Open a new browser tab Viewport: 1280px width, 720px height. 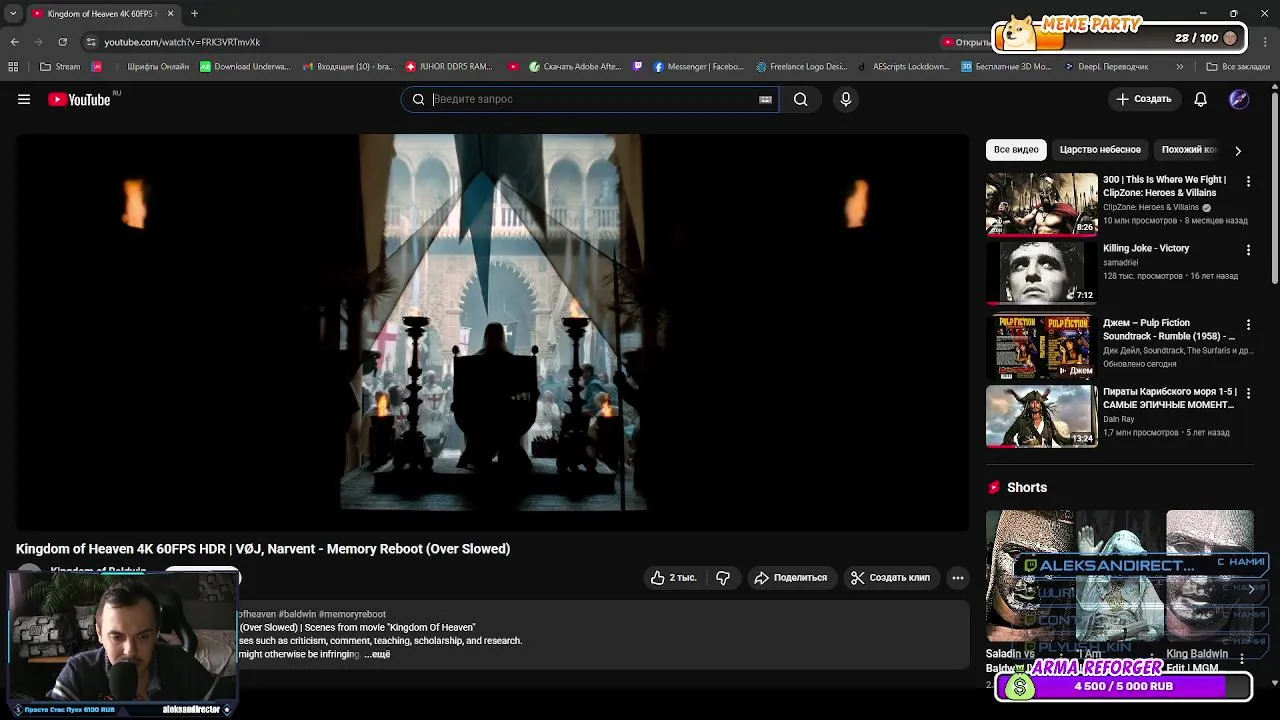(194, 13)
